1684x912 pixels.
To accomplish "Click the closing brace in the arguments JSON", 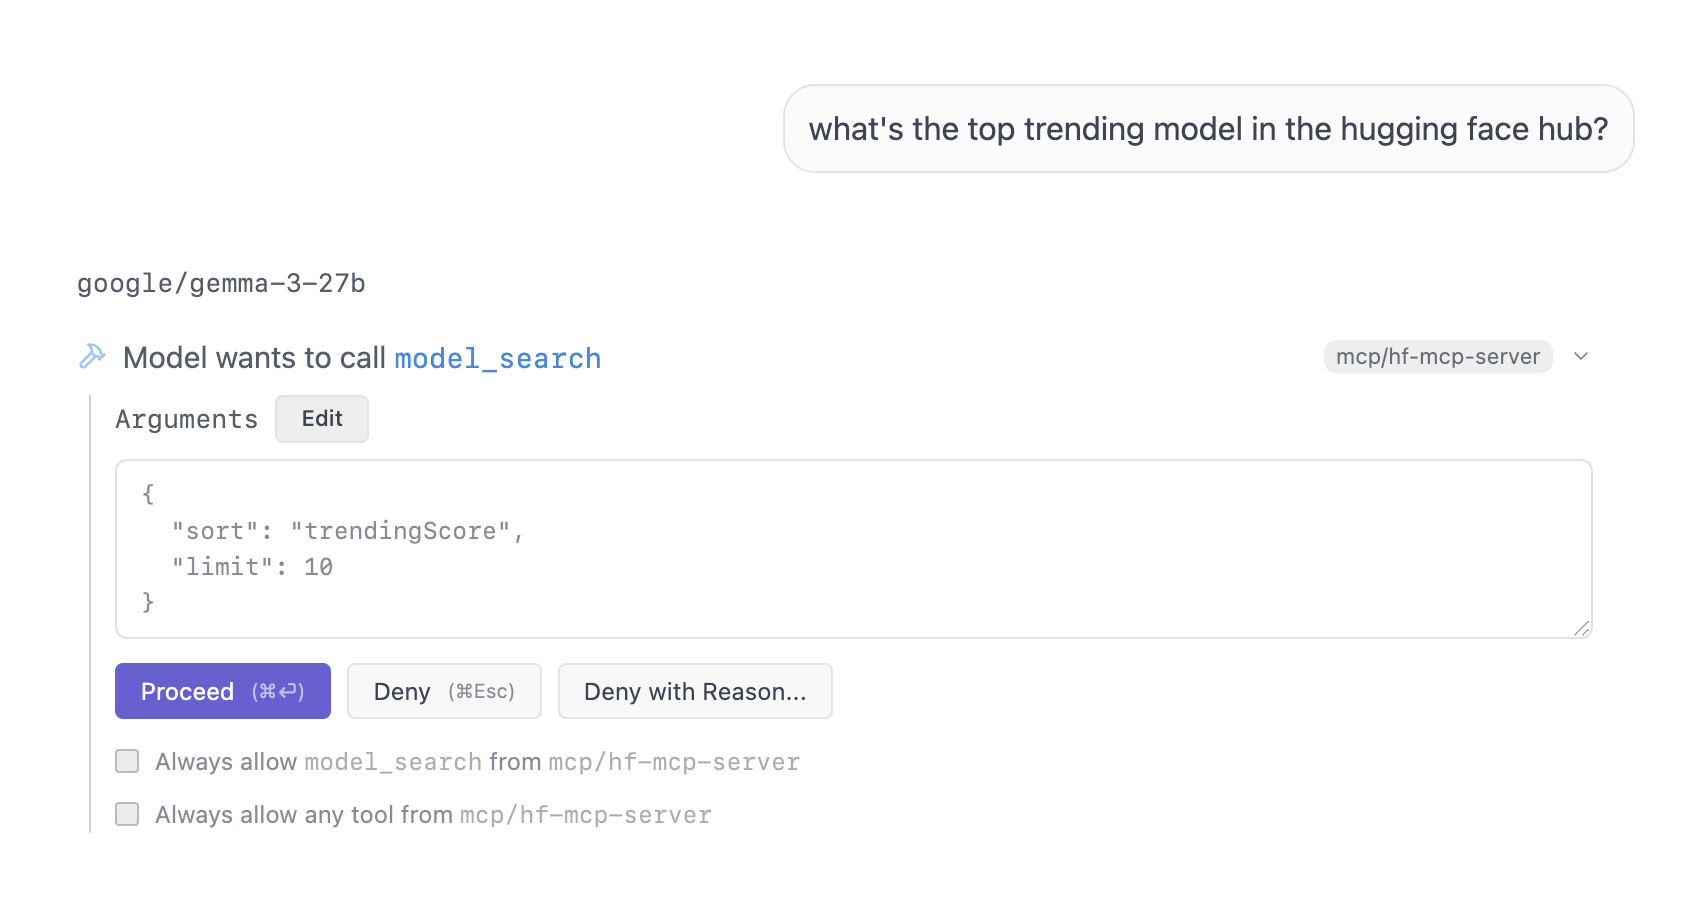I will pos(148,602).
